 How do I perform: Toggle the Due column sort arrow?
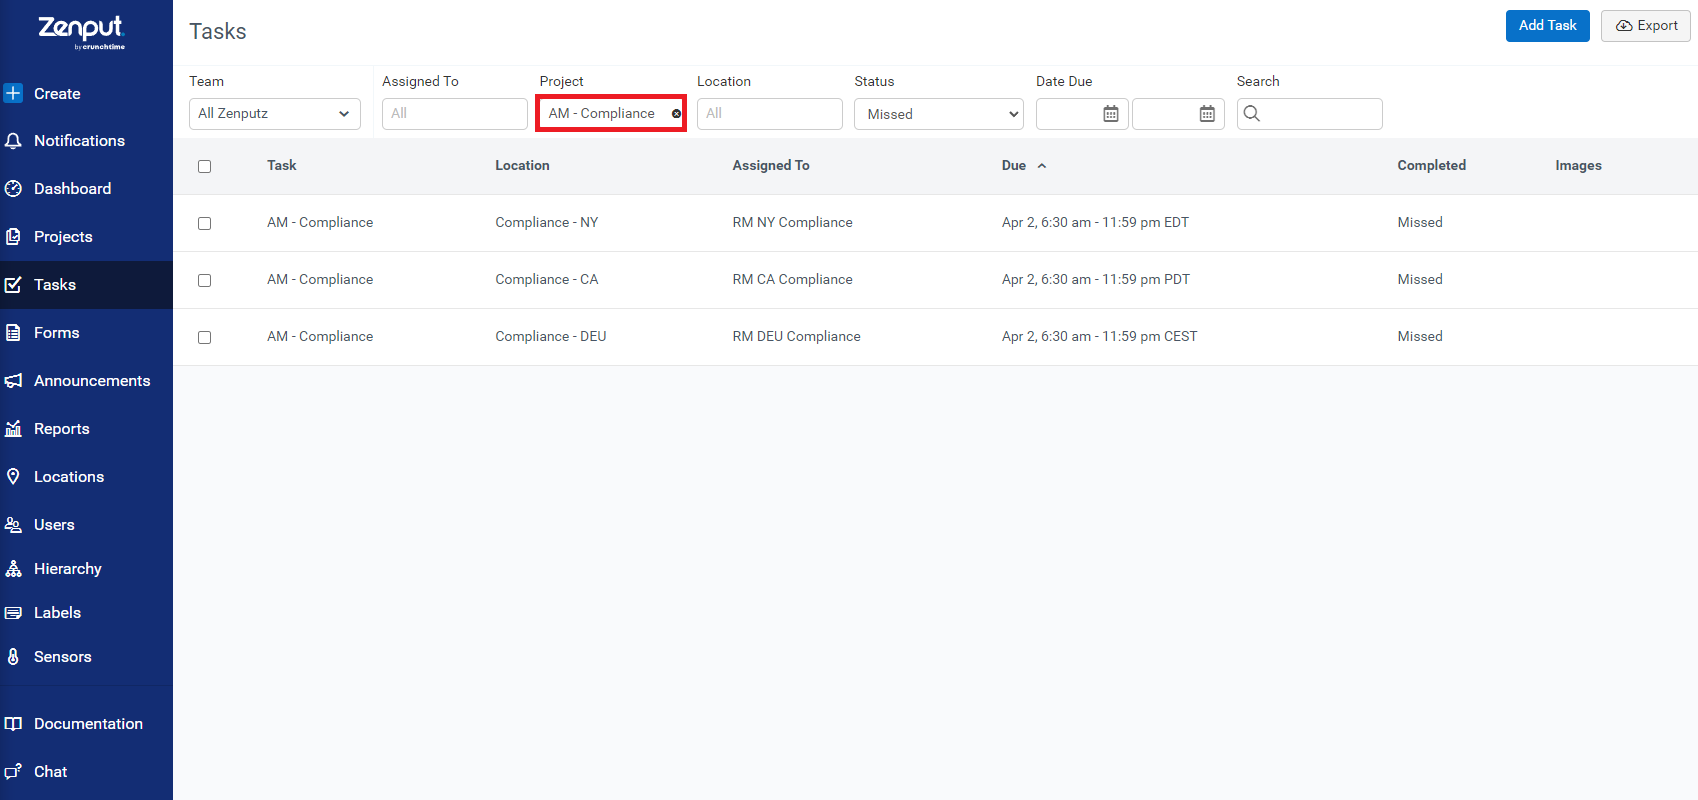click(1041, 166)
